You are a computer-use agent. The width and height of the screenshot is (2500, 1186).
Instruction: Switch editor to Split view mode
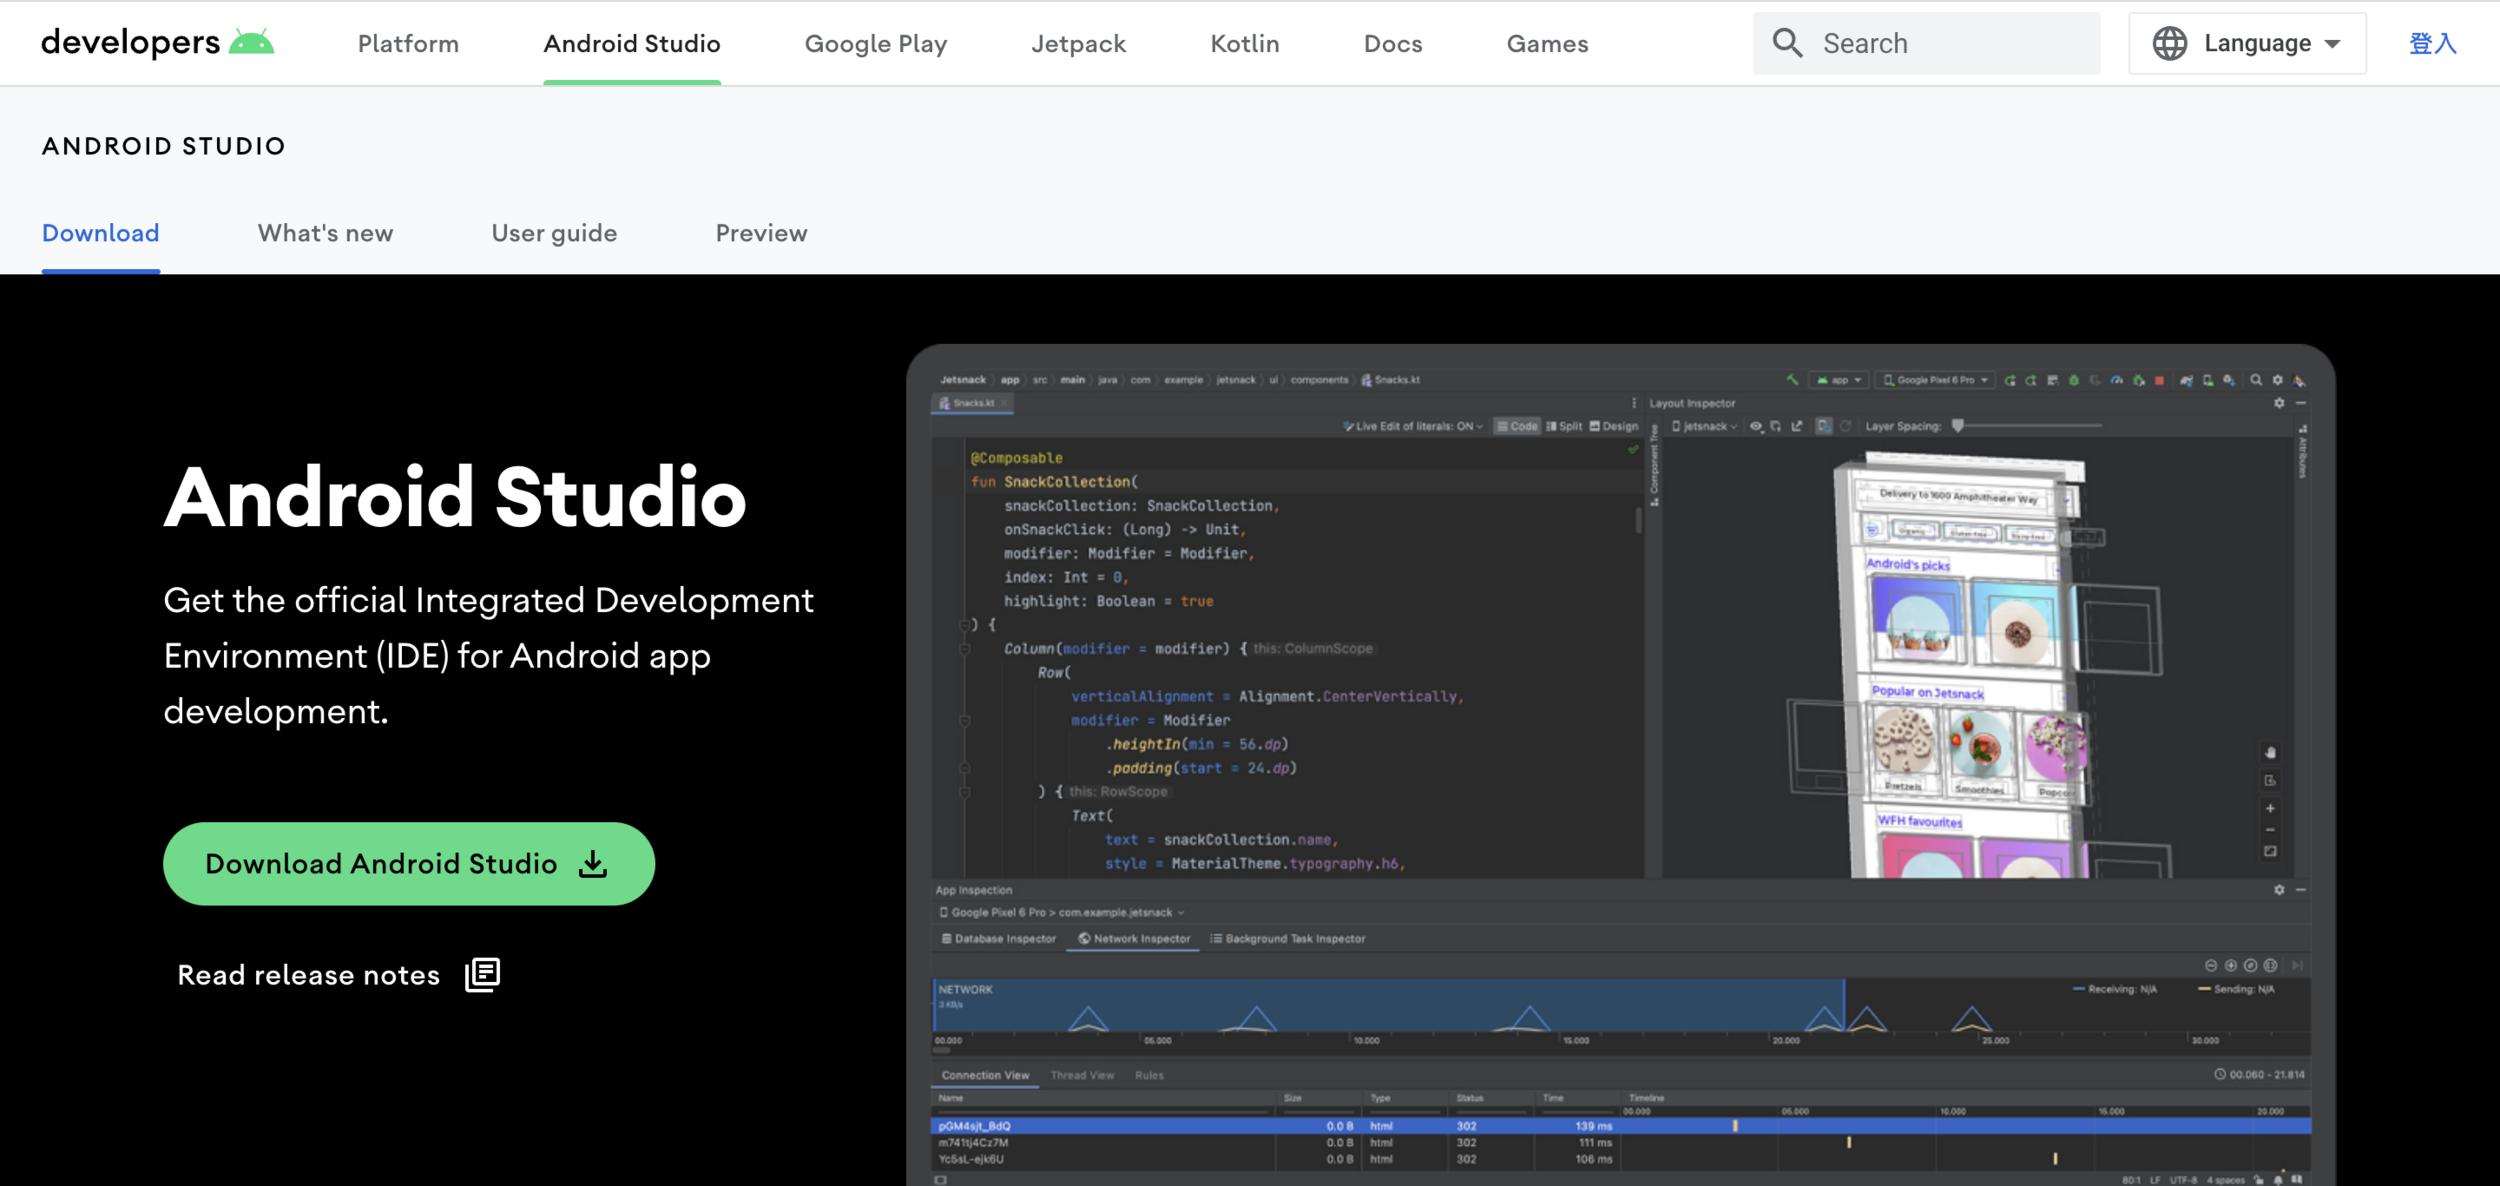[1564, 426]
